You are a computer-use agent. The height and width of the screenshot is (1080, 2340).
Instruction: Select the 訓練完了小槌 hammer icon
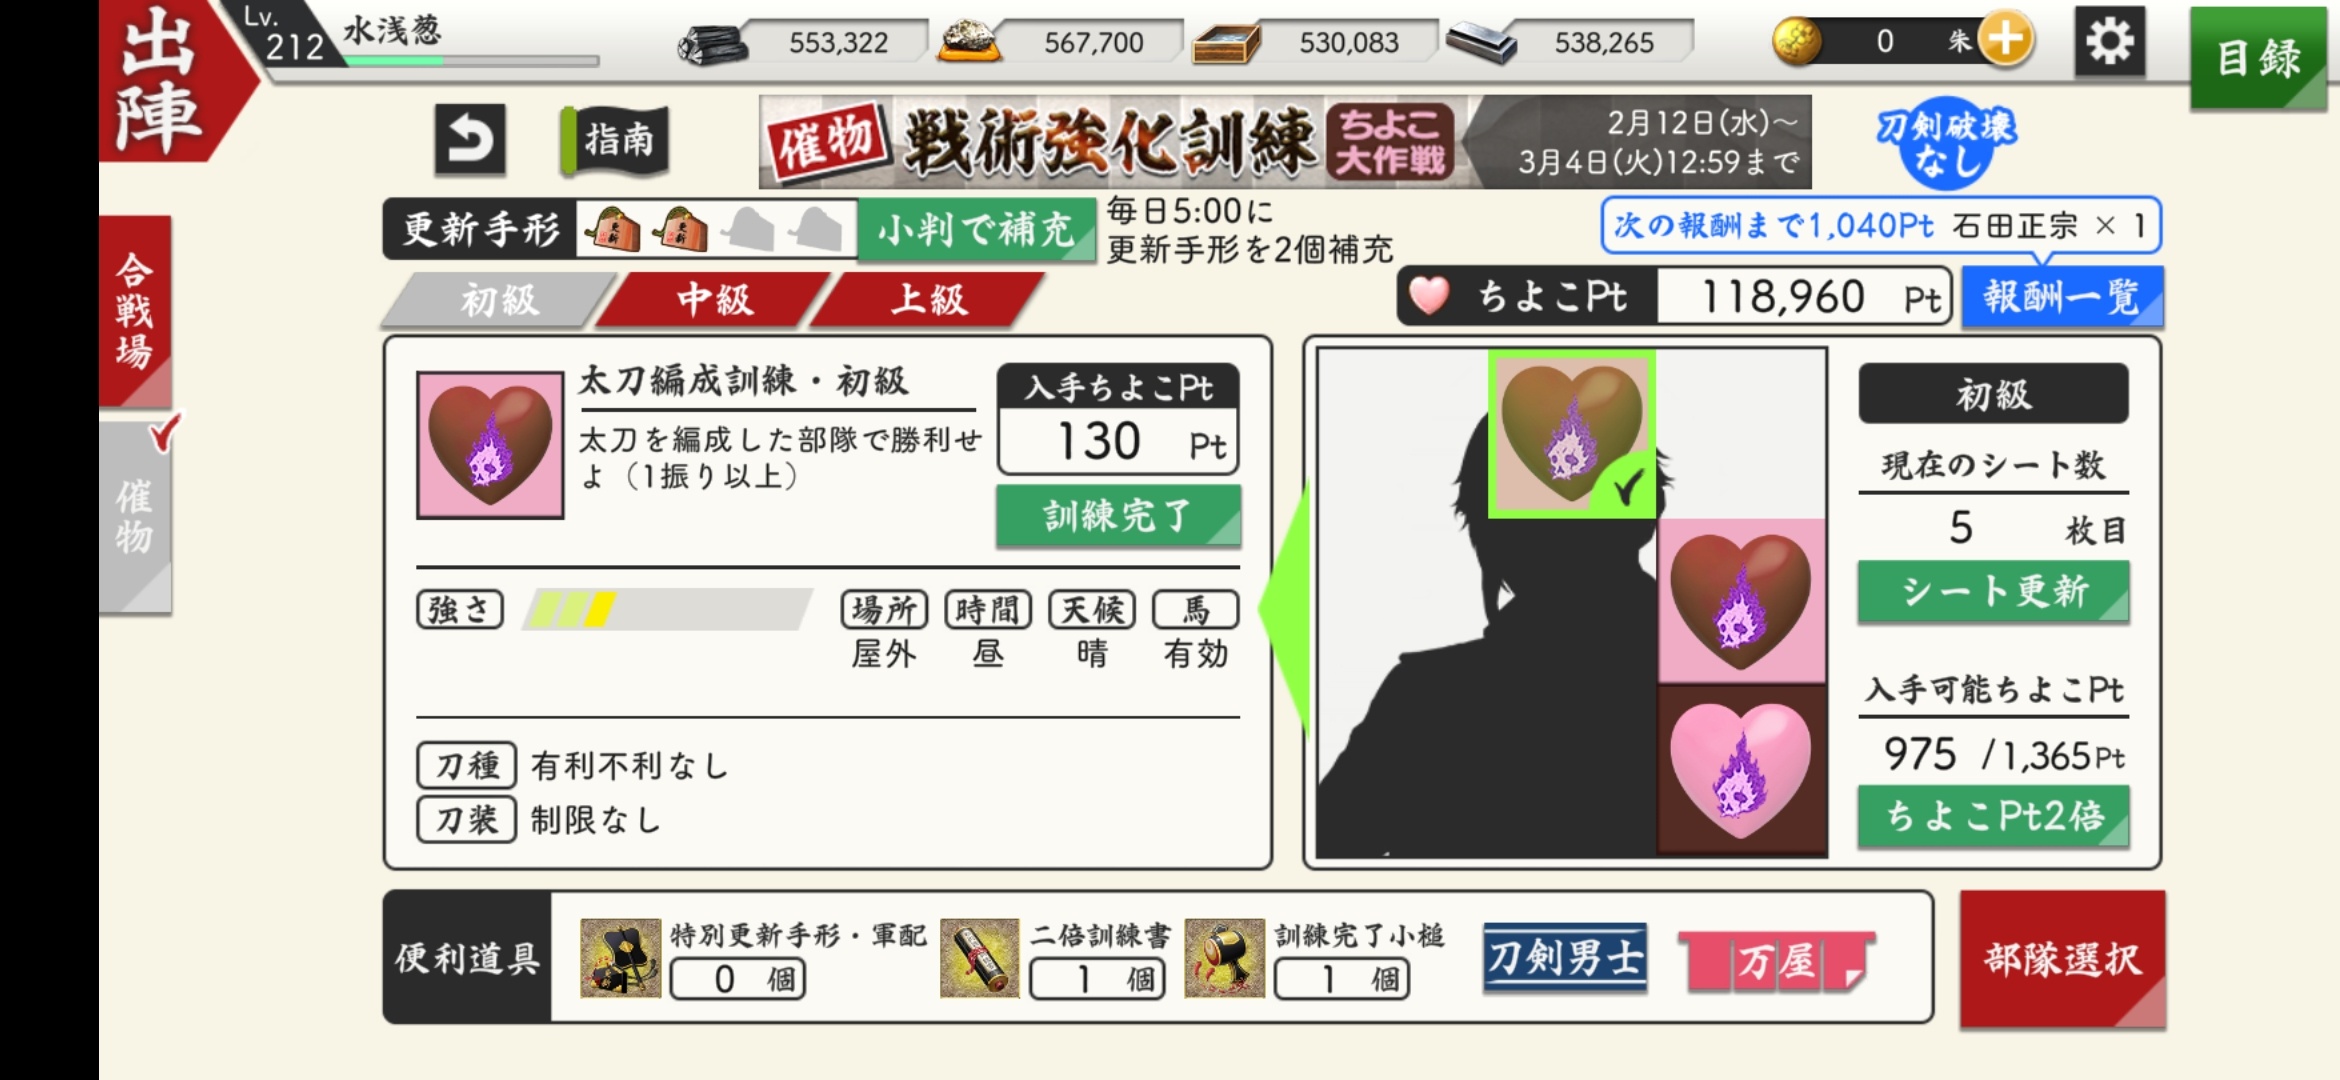tap(1224, 958)
